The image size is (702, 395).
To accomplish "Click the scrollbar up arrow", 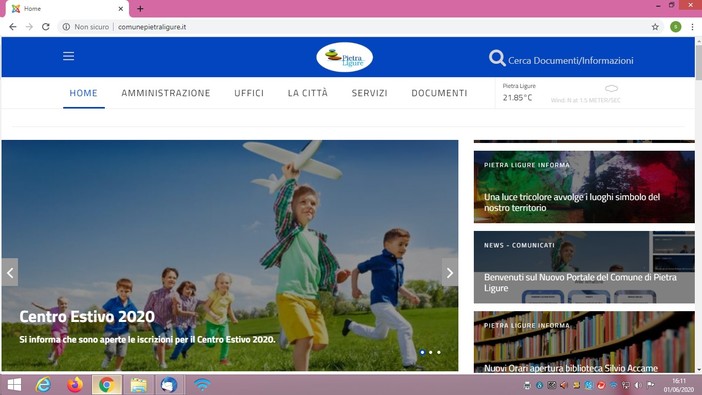I will coord(698,41).
